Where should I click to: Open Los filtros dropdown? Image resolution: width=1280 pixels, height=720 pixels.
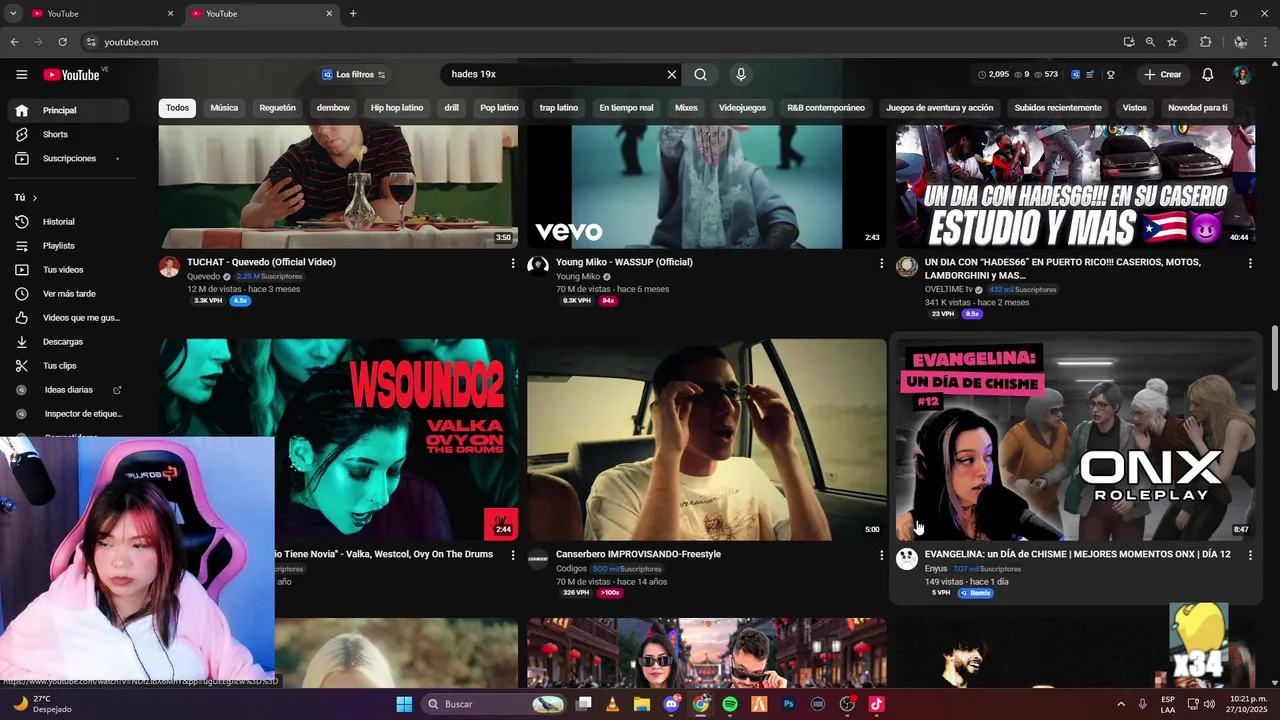coord(353,74)
